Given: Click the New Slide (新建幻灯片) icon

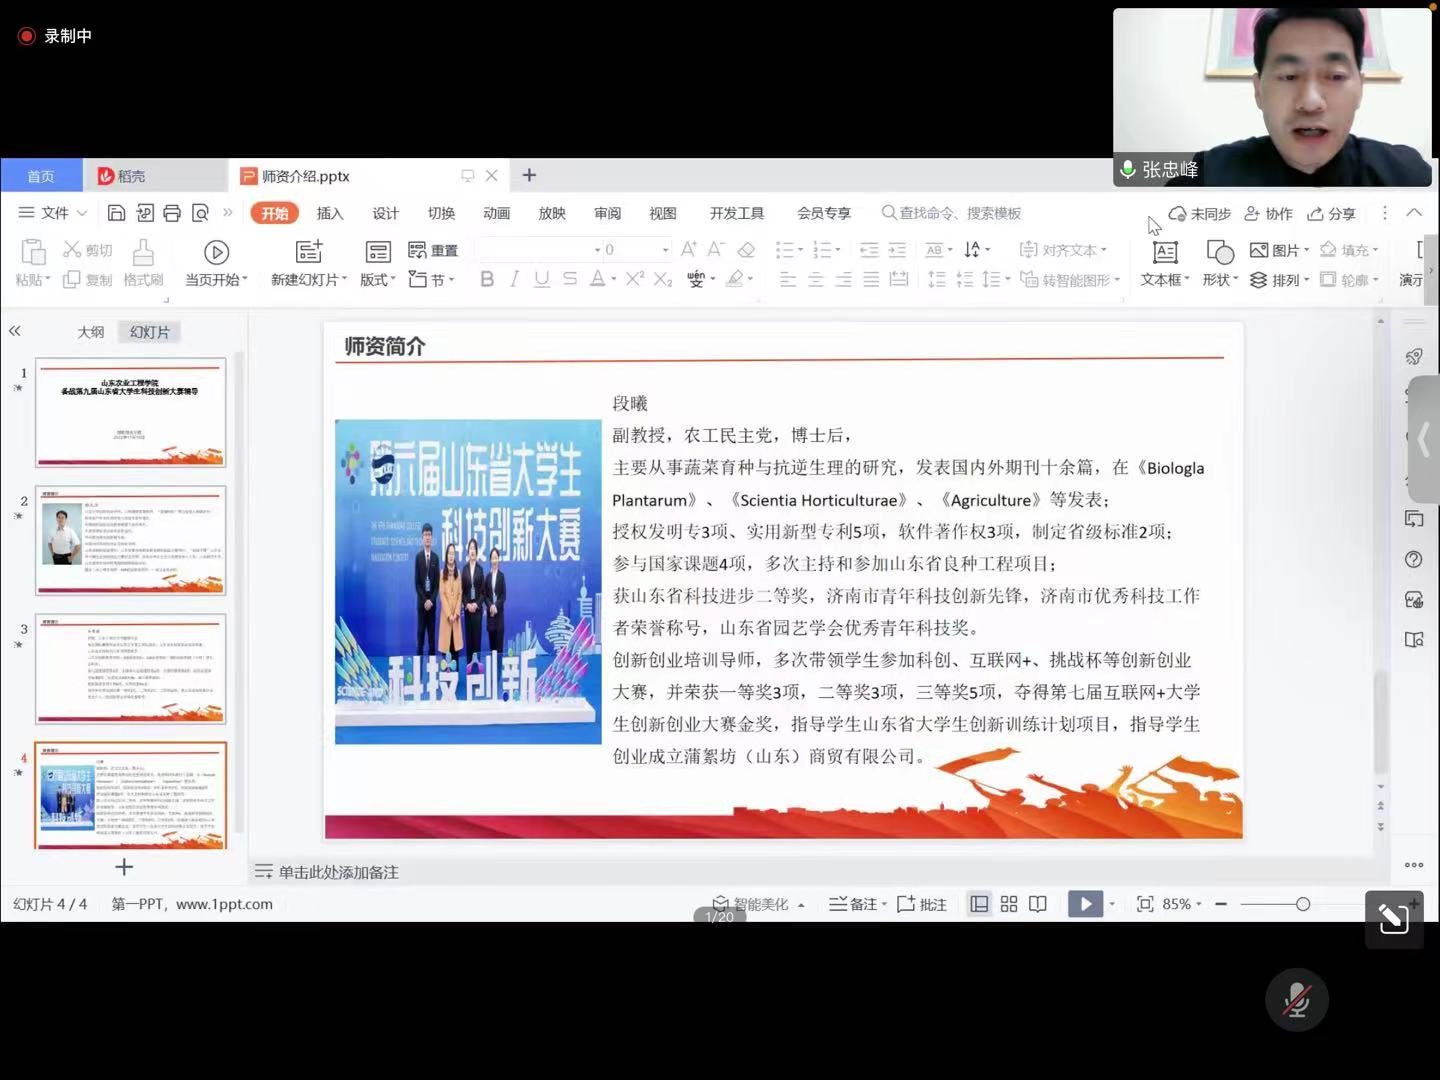Looking at the screenshot, I should pyautogui.click(x=309, y=252).
